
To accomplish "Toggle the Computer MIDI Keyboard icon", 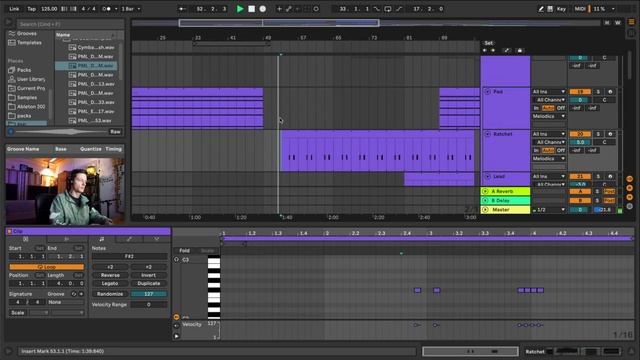I will coord(550,9).
